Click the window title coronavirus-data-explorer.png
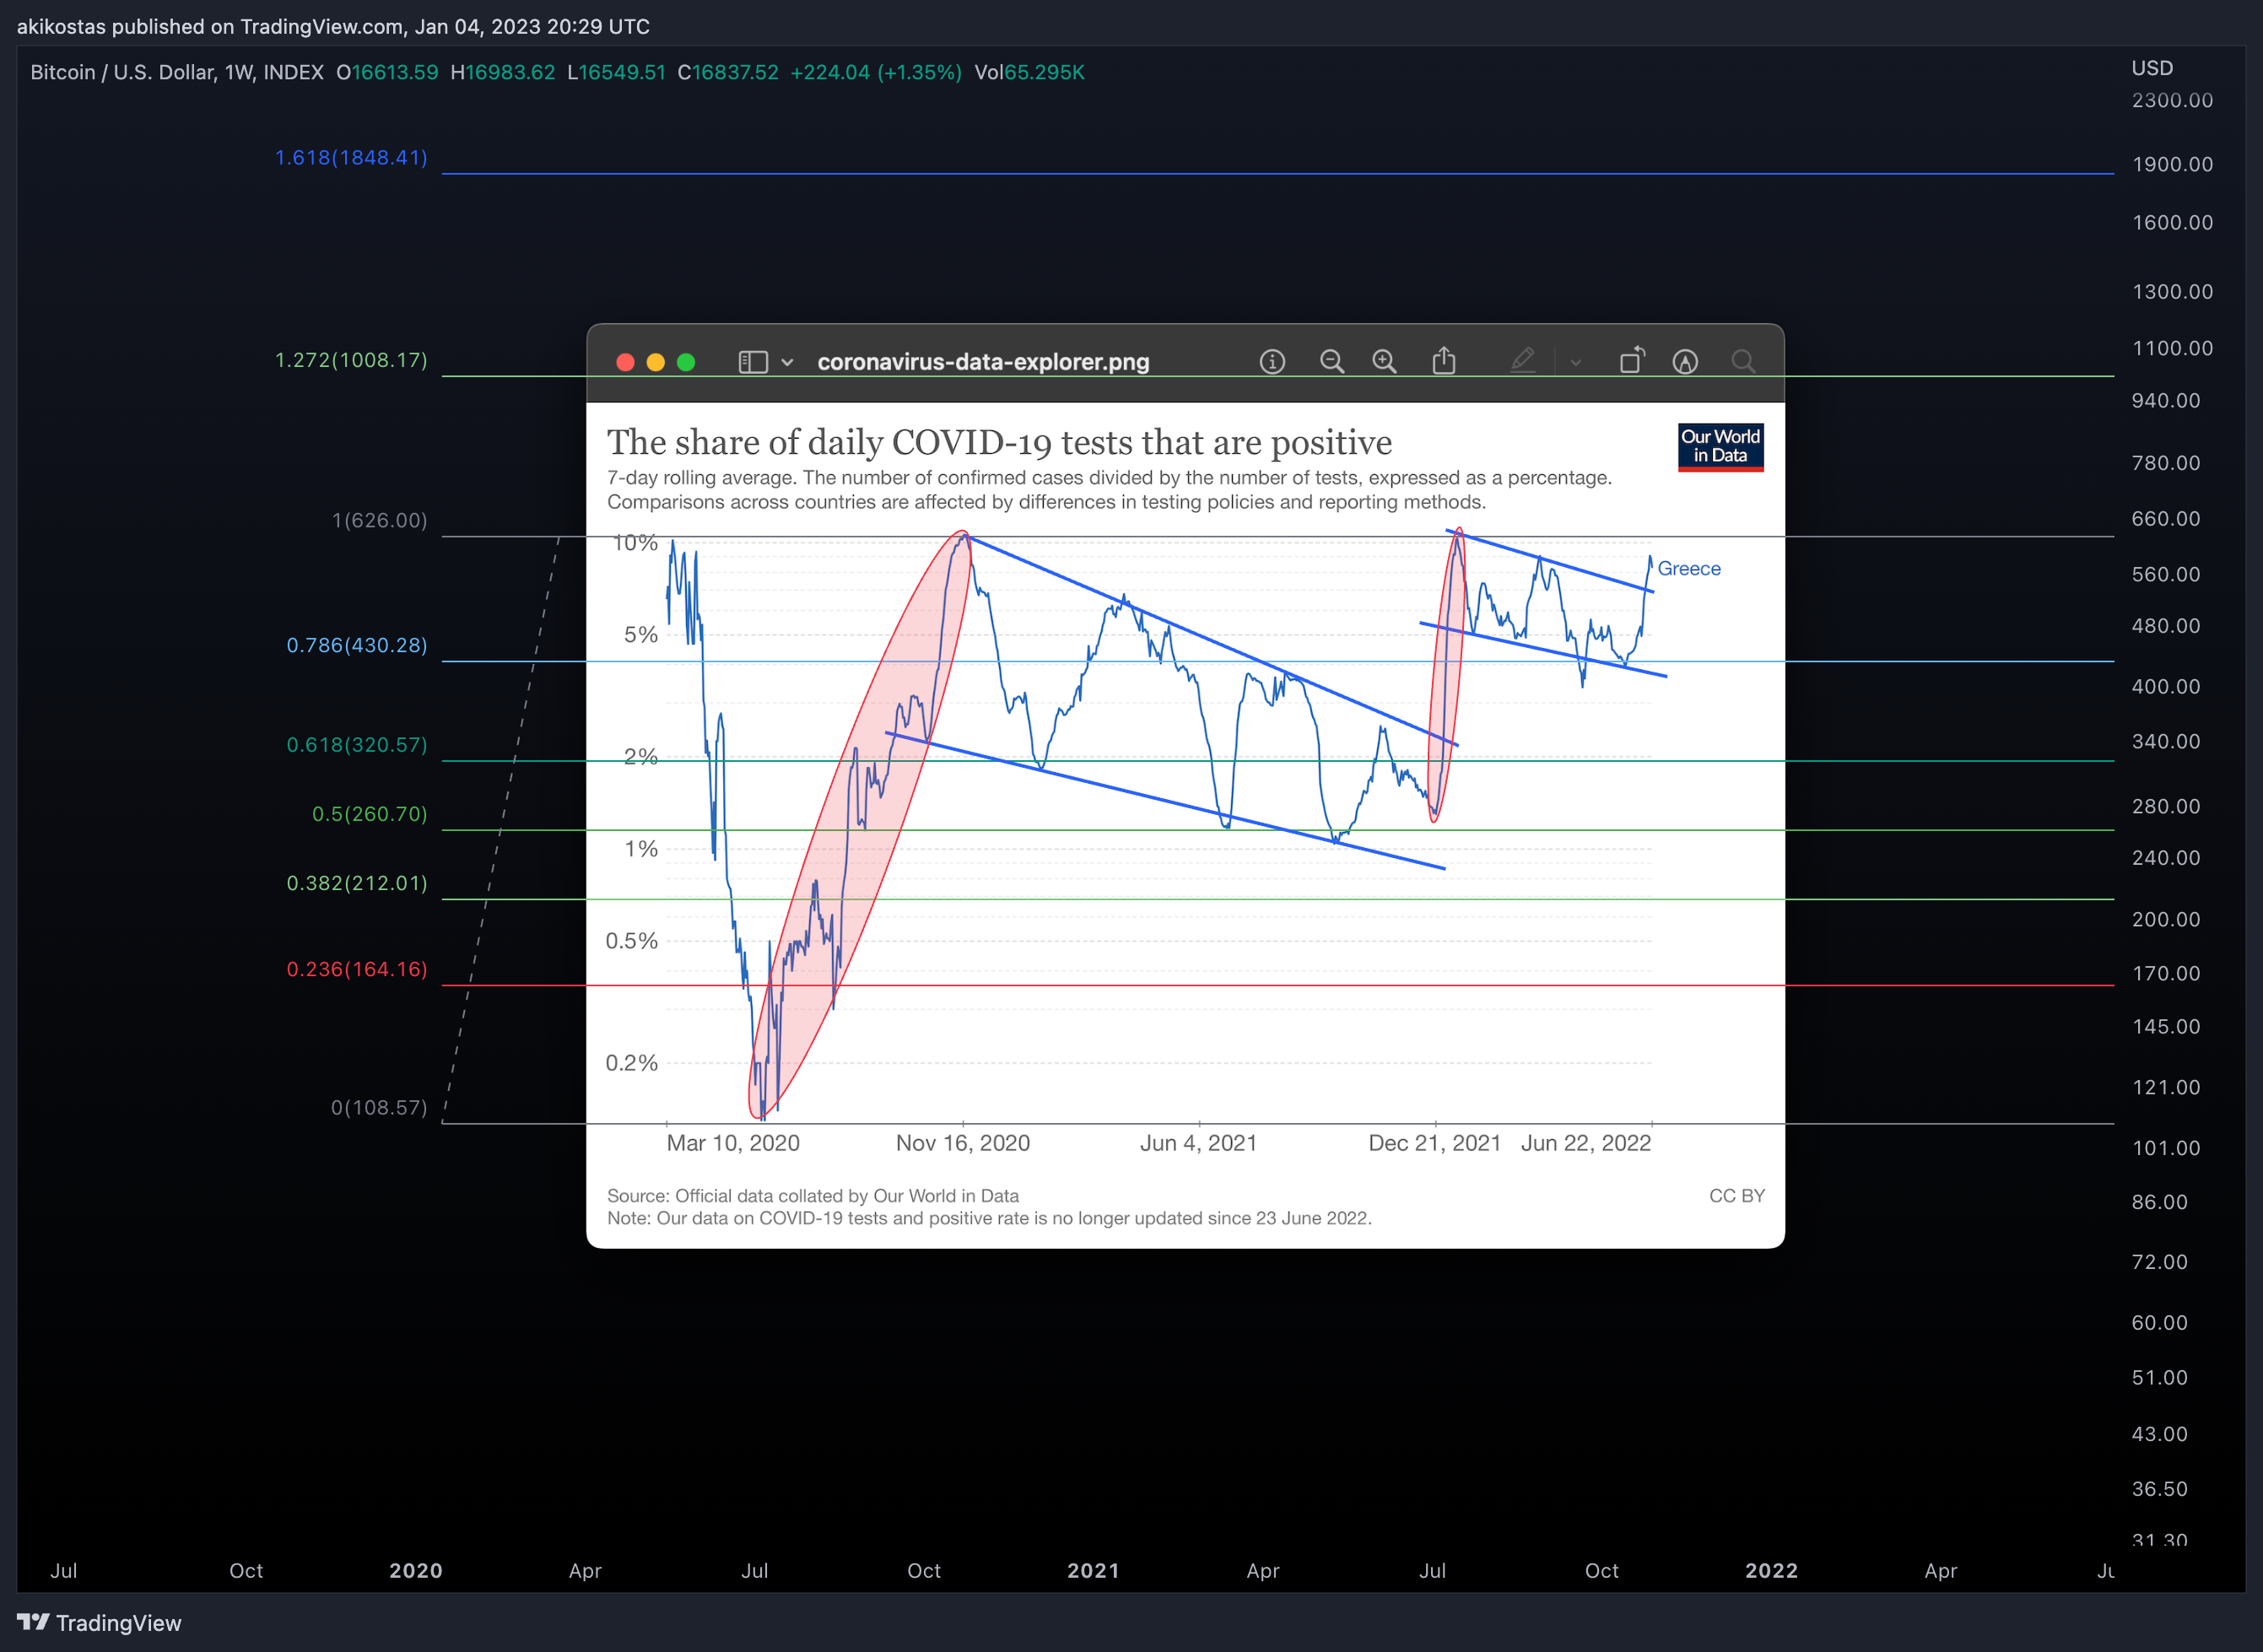 983,362
